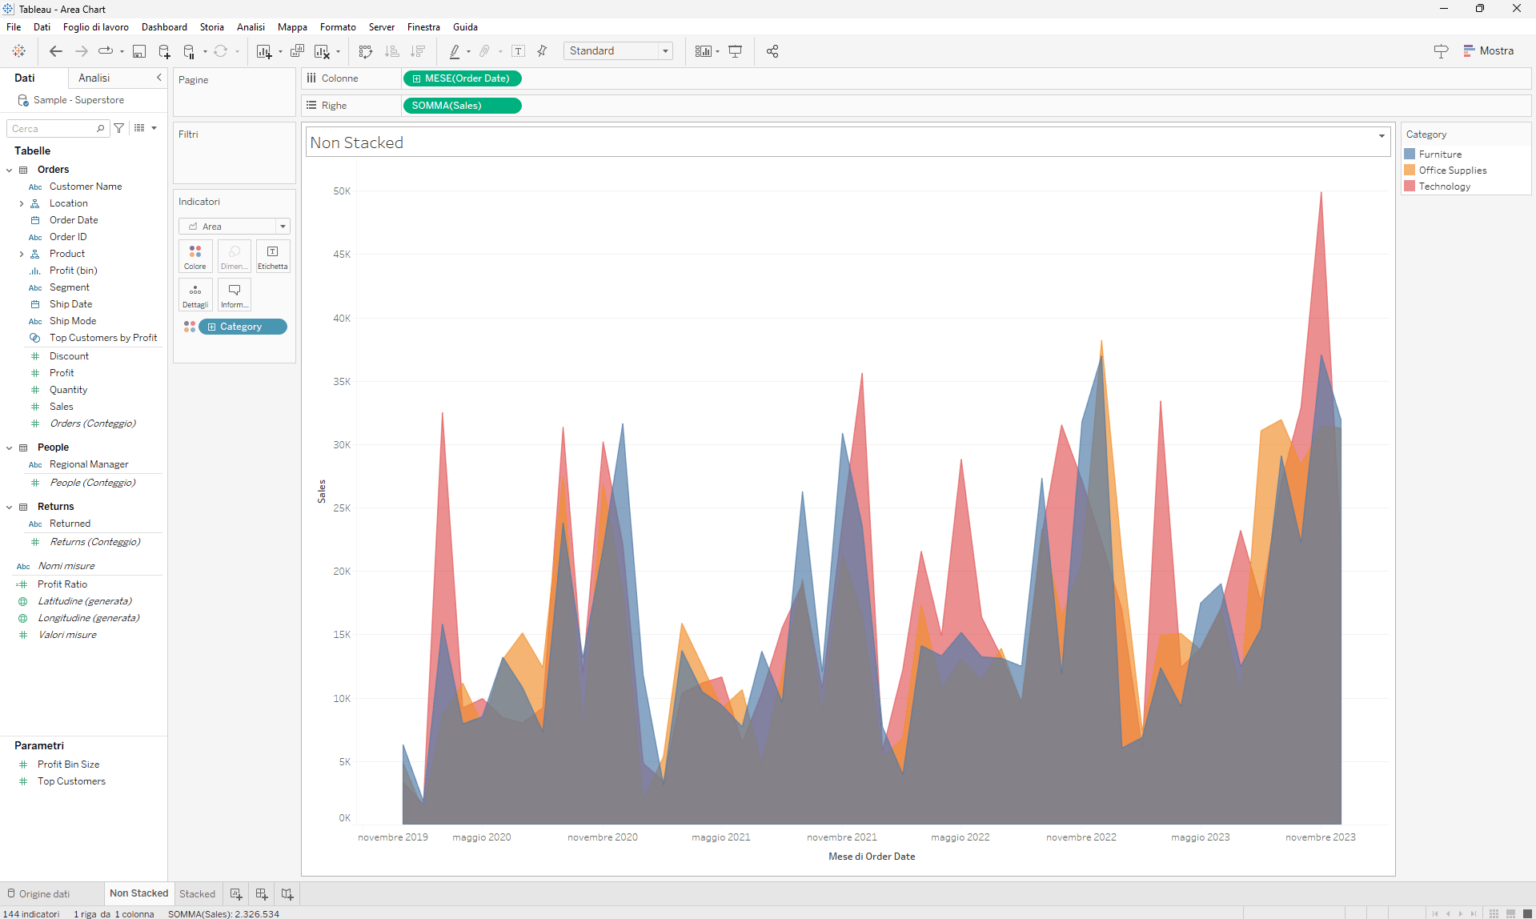
Task: Sort descending using the toolbar icon
Action: tap(418, 51)
